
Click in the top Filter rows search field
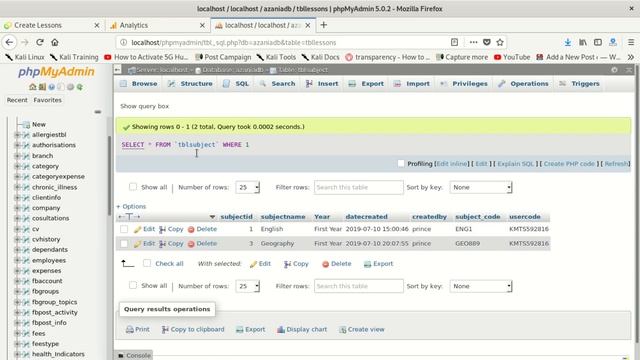[359, 187]
